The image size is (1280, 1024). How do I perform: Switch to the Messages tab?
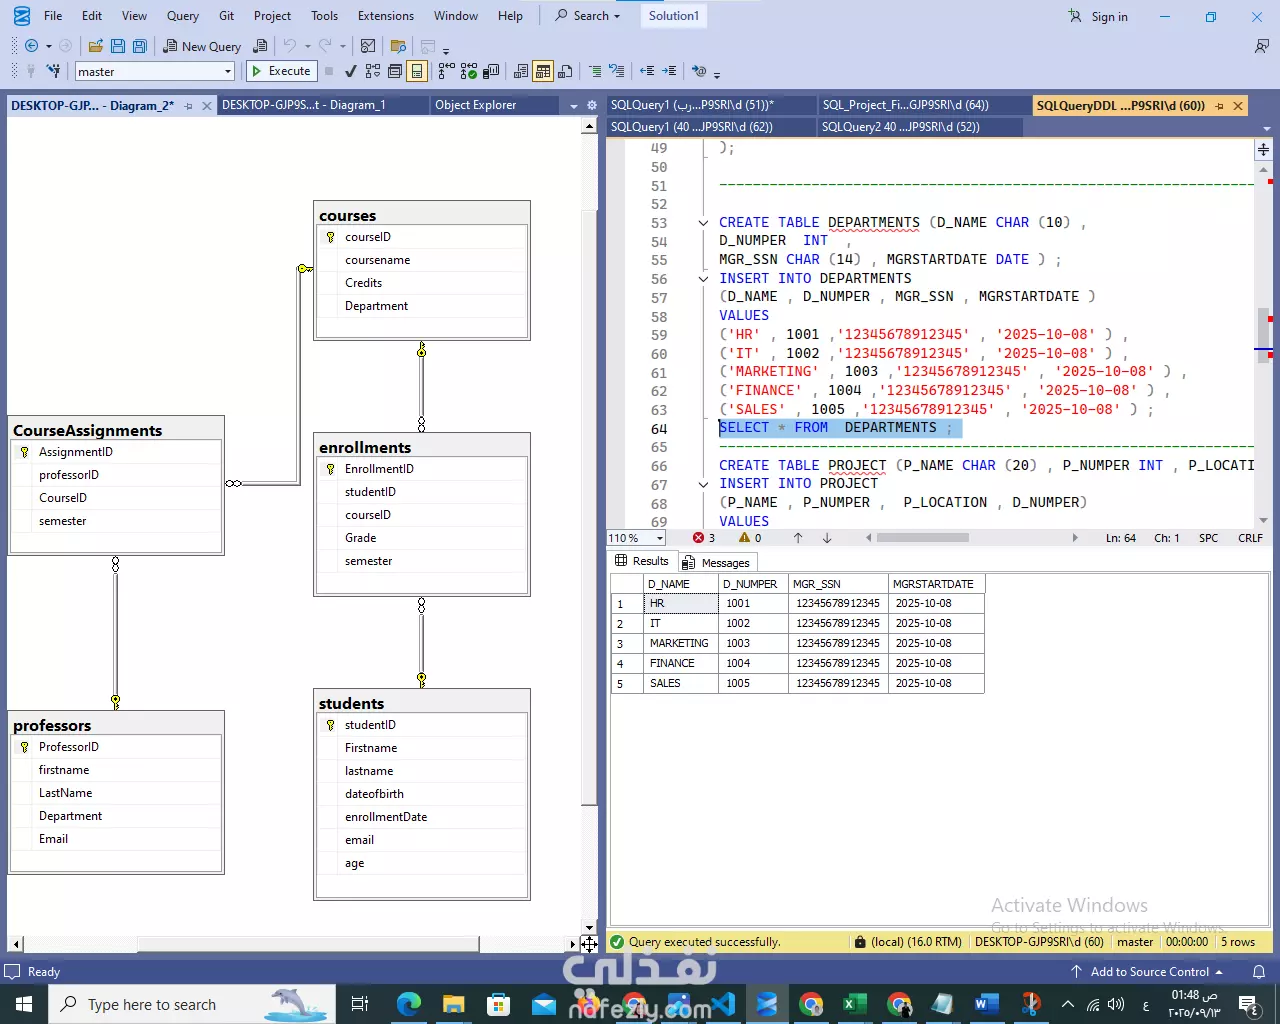(x=716, y=562)
